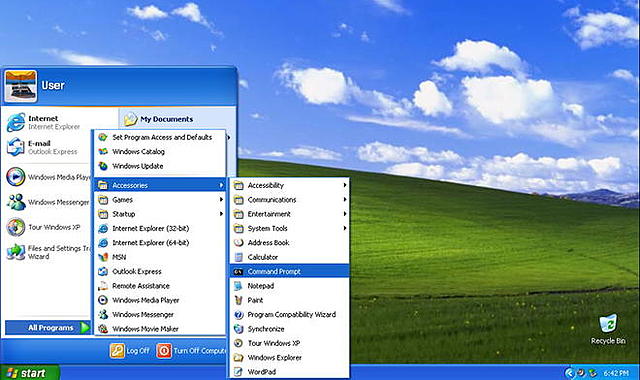Open WordPad from the submenu
640x380 pixels.
coord(289,372)
